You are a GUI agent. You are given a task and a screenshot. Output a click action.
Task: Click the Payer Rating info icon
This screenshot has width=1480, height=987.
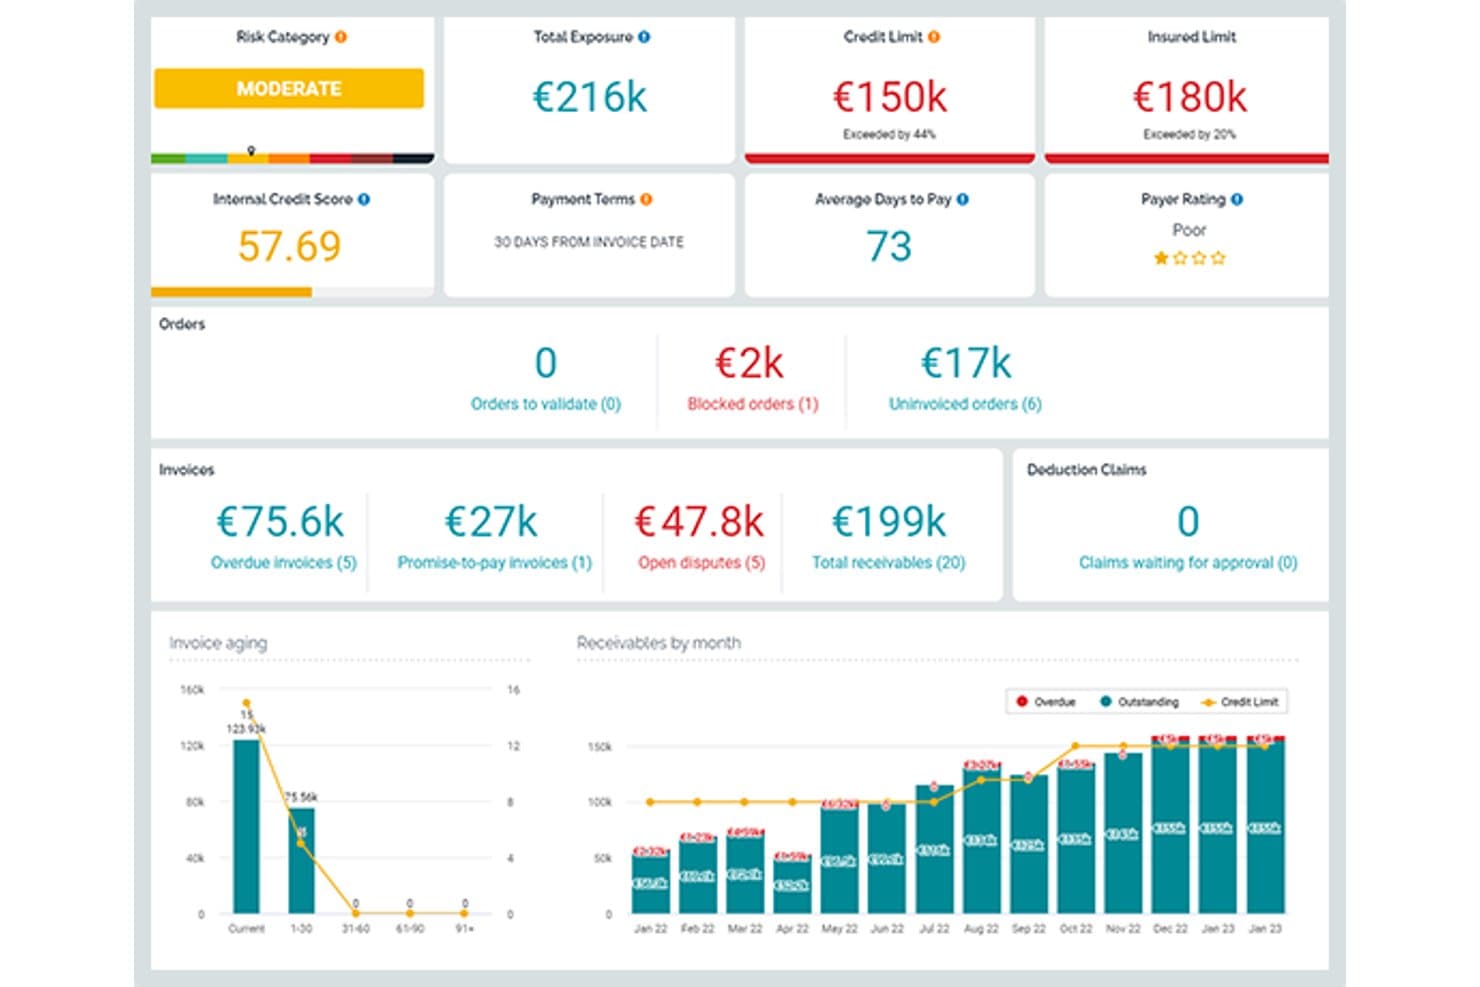coord(1237,199)
